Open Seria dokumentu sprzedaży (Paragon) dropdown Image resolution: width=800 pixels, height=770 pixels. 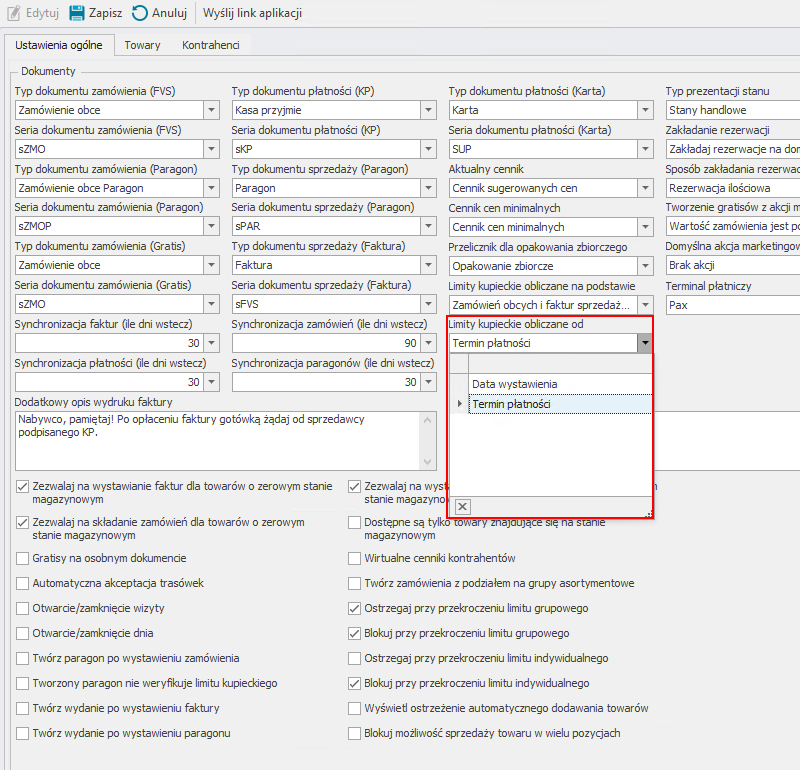tap(427, 227)
